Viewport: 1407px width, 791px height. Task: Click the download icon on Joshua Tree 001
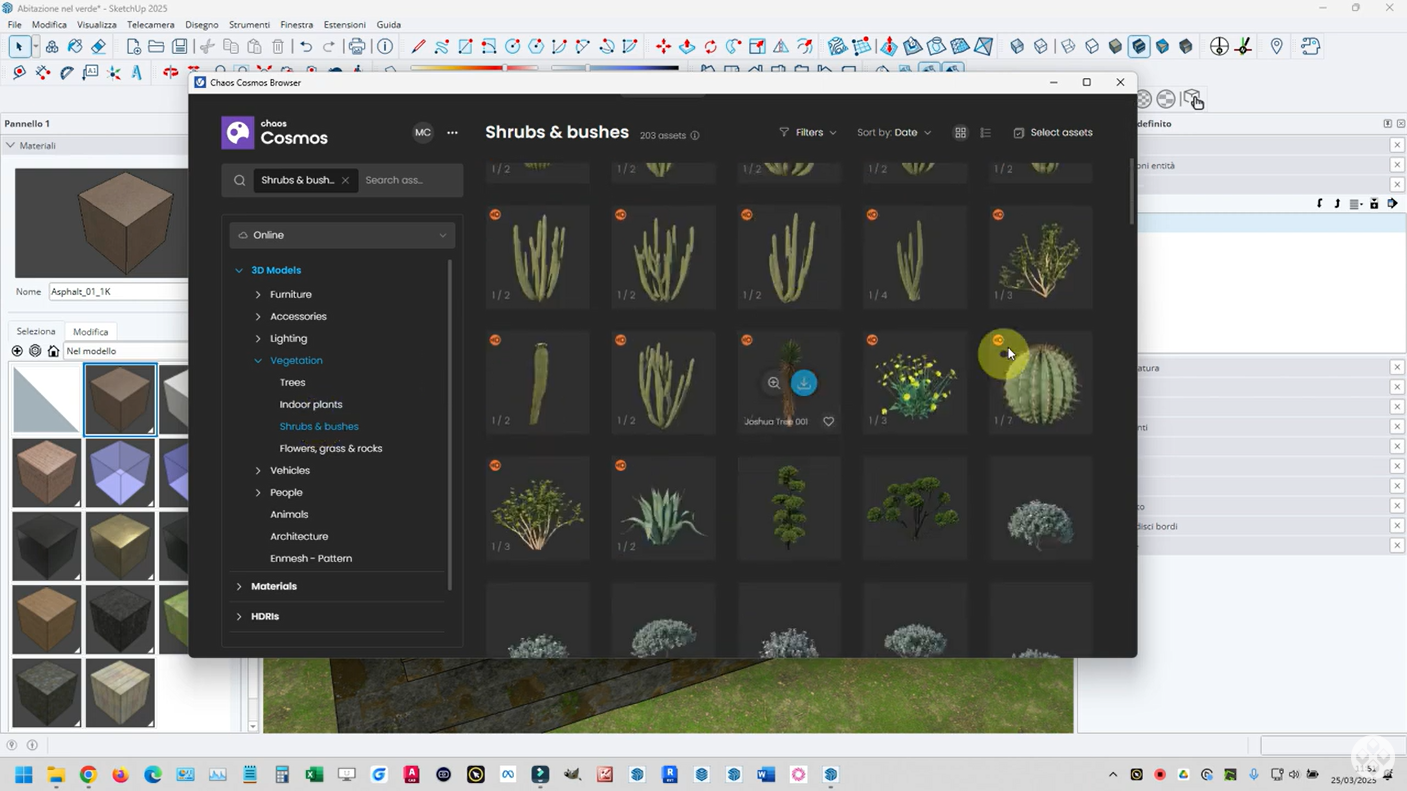point(804,383)
